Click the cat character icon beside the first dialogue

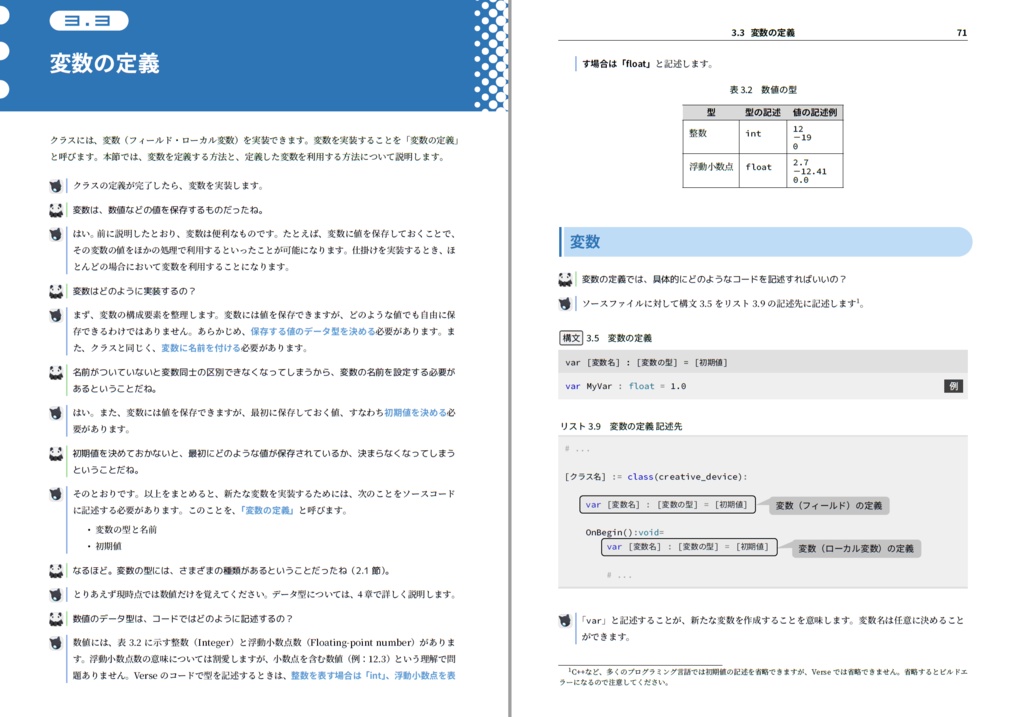[x=55, y=183]
